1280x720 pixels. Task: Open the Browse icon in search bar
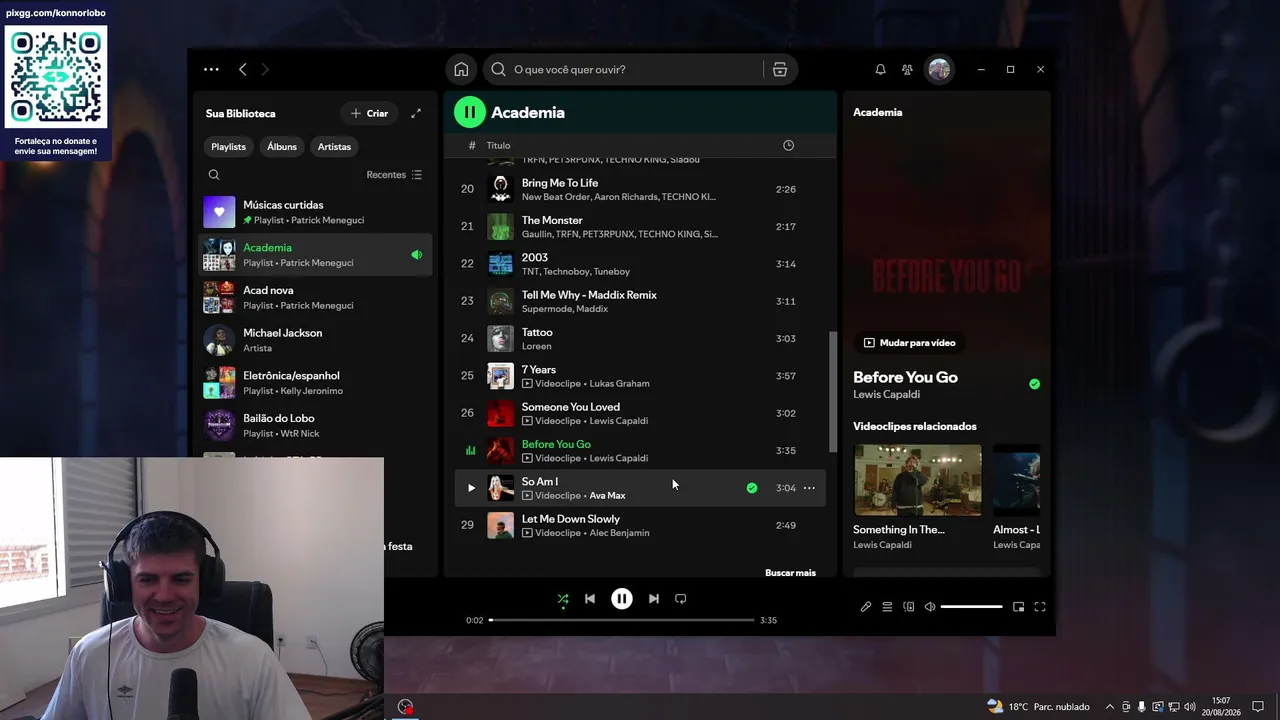click(780, 69)
